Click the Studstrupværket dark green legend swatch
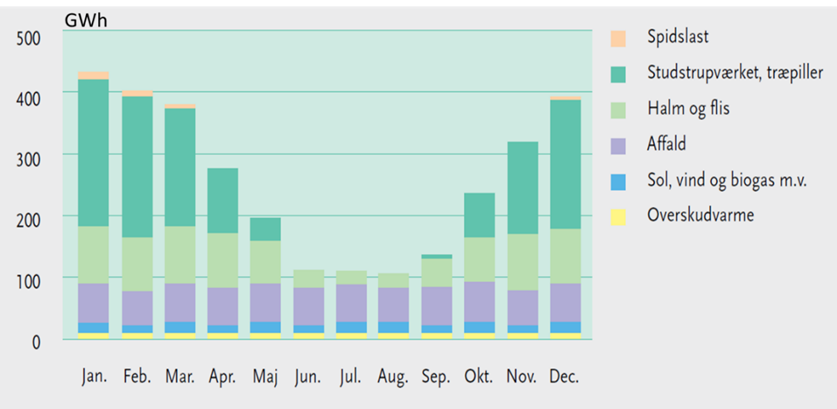This screenshot has height=409, width=837. coord(618,74)
